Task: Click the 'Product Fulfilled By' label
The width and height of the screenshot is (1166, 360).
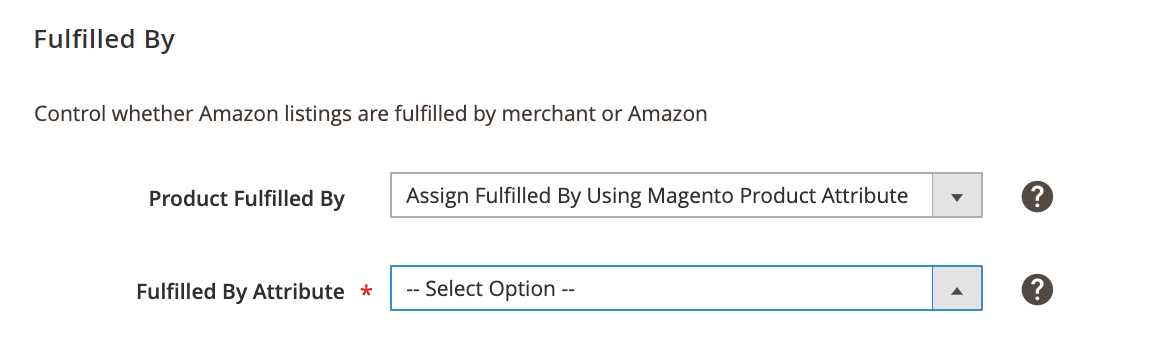Action: click(247, 199)
